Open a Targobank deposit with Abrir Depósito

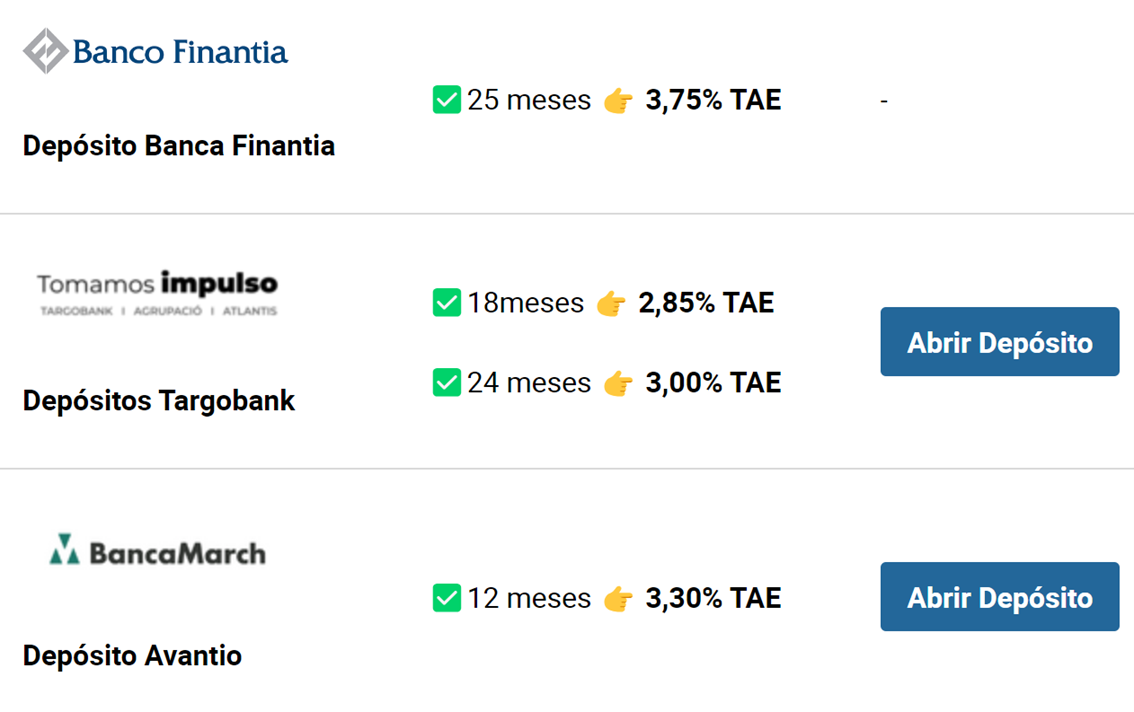point(999,342)
